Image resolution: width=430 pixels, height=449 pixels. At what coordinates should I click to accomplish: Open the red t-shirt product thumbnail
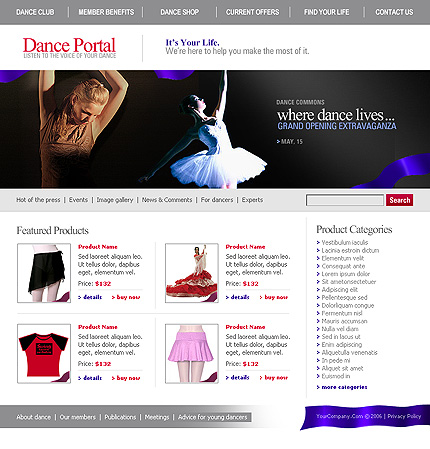[x=44, y=354]
